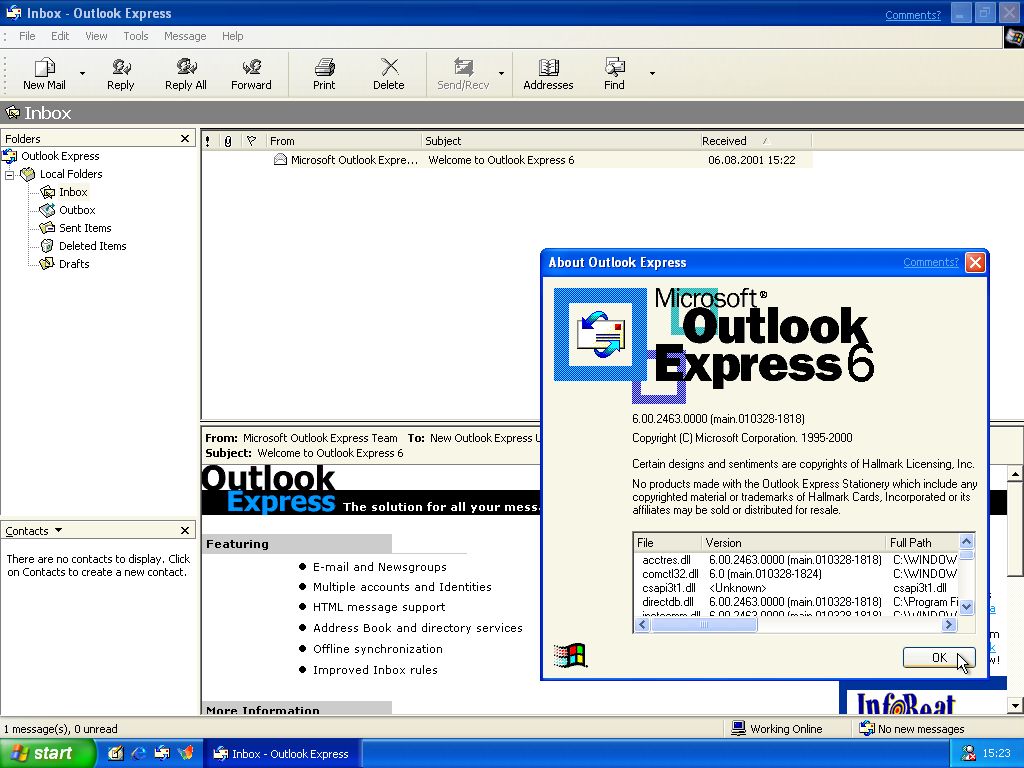
Task: Click the Reply toolbar icon
Action: click(121, 68)
